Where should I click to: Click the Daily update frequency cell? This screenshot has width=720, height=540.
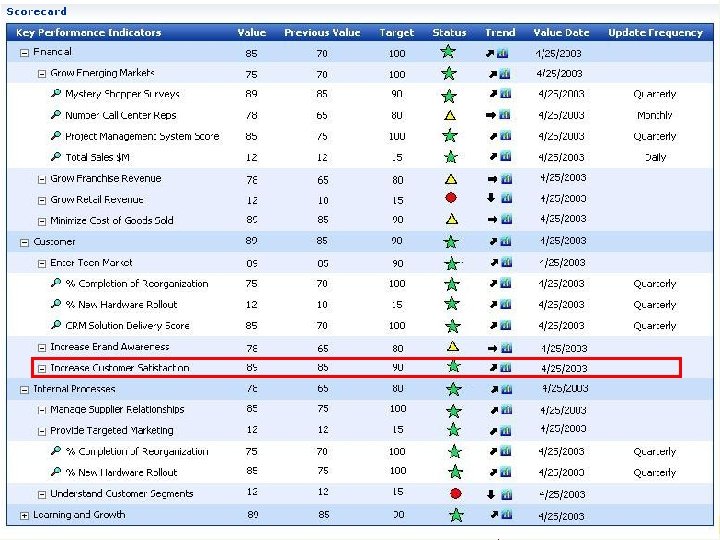(x=655, y=157)
